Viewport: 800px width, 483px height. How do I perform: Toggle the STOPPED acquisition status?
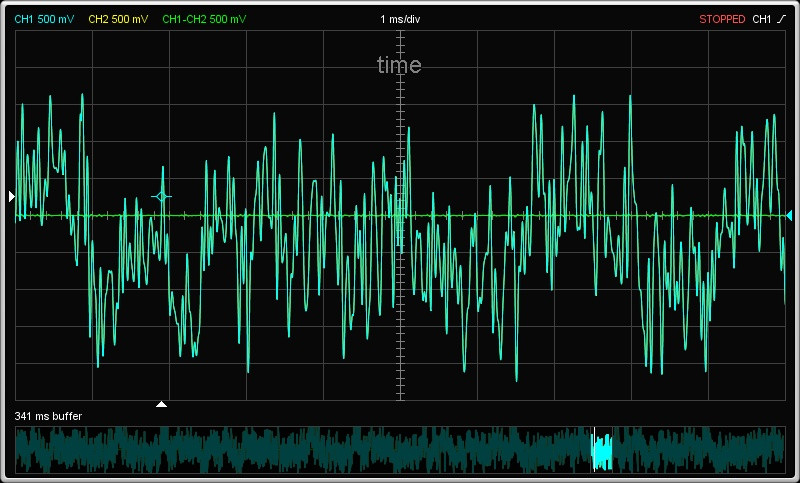[721, 19]
